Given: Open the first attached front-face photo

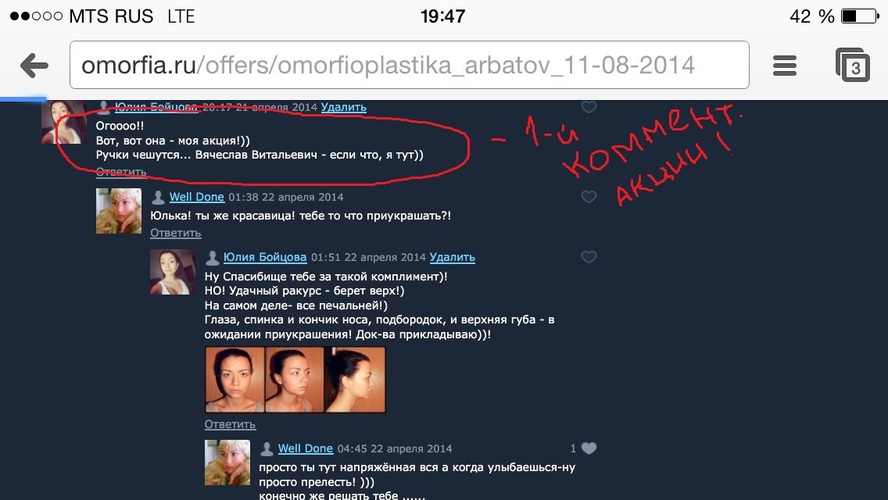Looking at the screenshot, I should 234,379.
